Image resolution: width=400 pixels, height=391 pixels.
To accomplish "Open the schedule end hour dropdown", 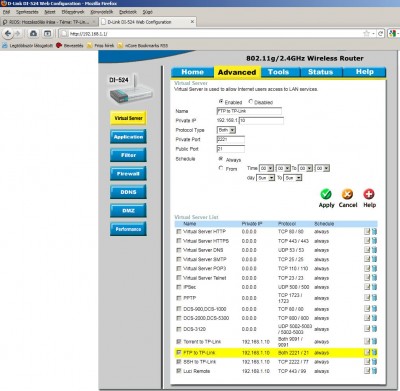I will click(305, 168).
